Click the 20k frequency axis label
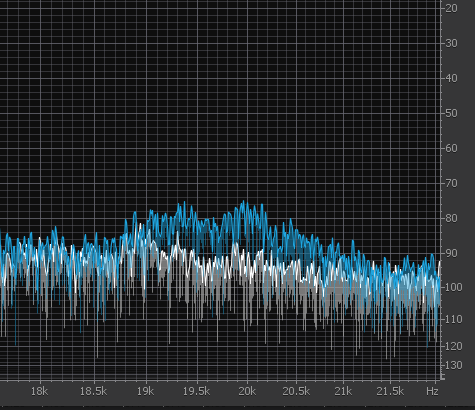This screenshot has height=410, width=475. click(x=247, y=391)
